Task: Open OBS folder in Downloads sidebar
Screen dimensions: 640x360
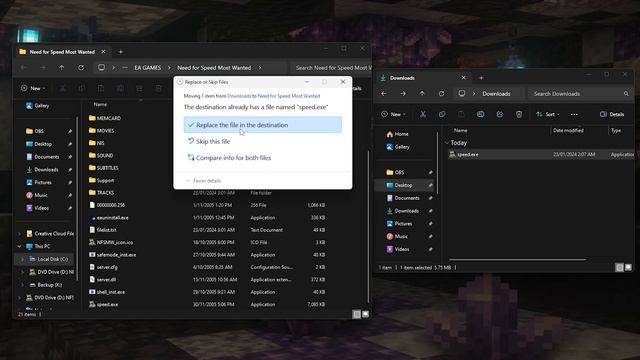Action: point(395,172)
